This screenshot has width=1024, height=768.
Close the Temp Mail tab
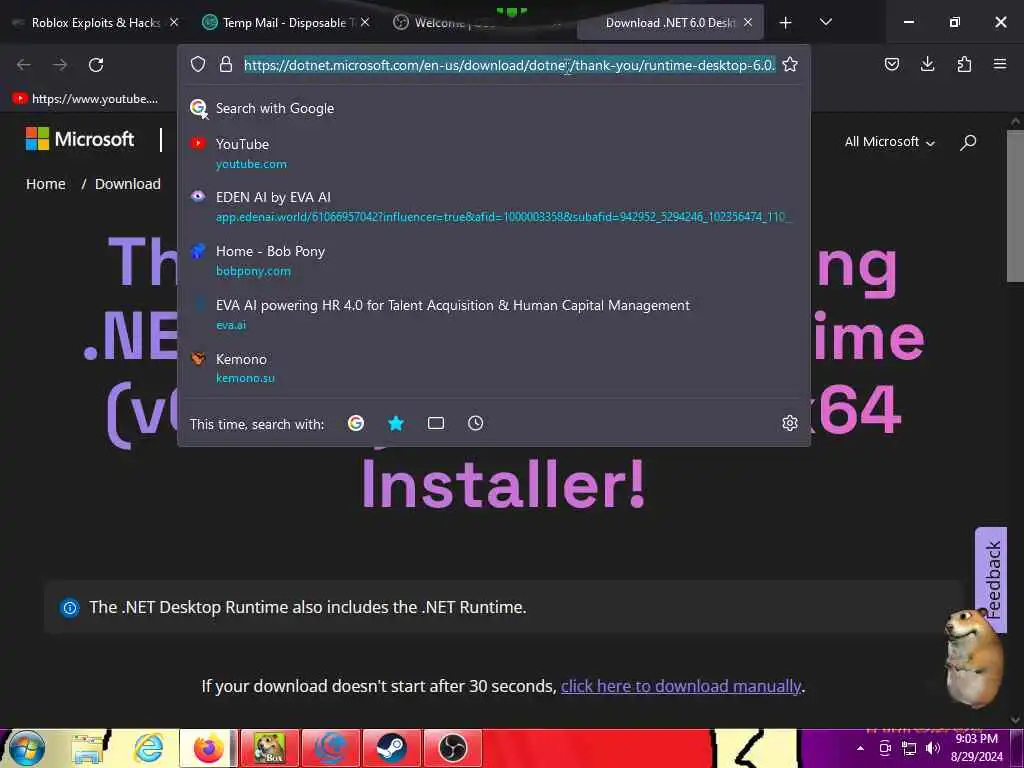365,22
